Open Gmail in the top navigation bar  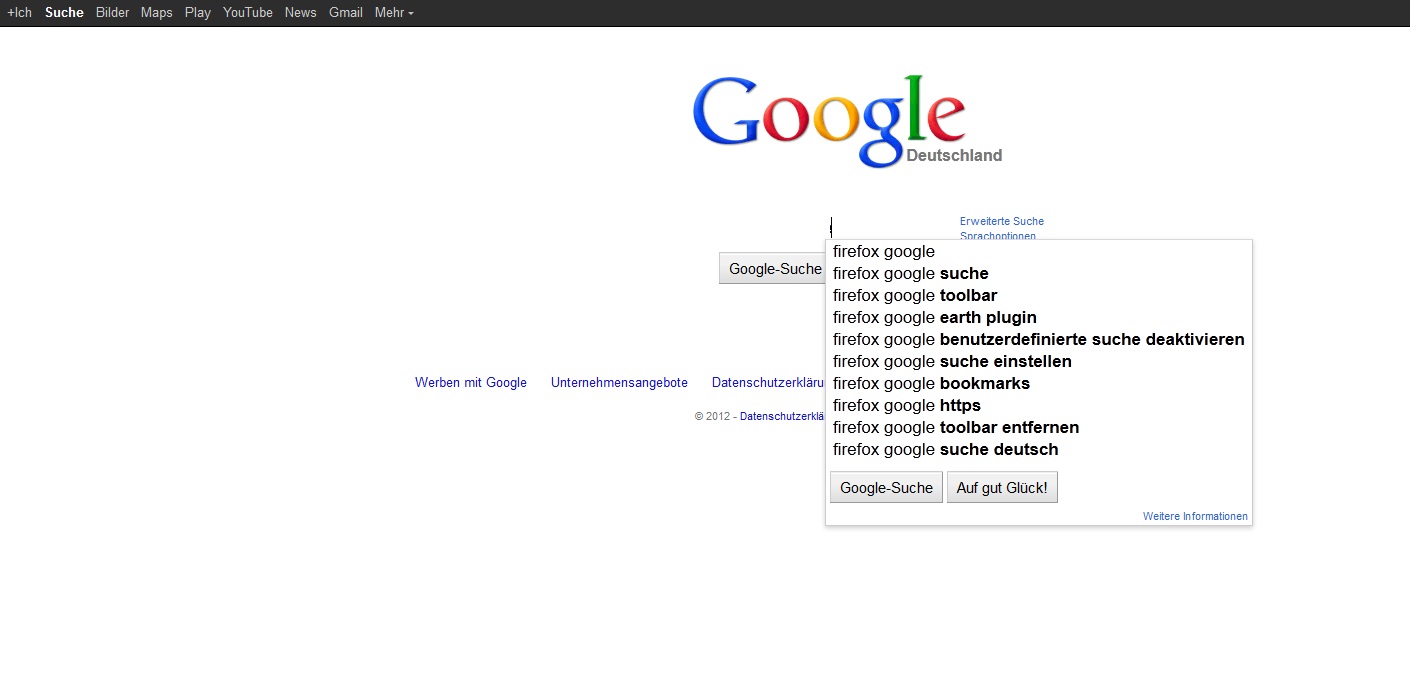346,13
